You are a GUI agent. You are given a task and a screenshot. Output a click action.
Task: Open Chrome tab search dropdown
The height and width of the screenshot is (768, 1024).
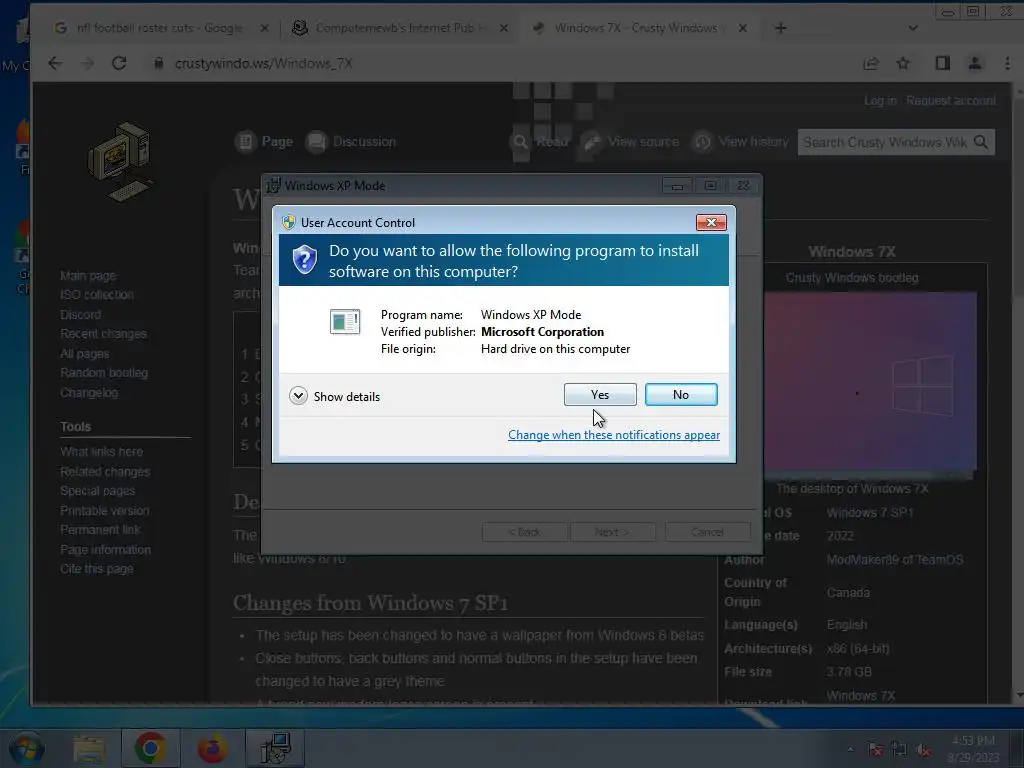click(913, 28)
